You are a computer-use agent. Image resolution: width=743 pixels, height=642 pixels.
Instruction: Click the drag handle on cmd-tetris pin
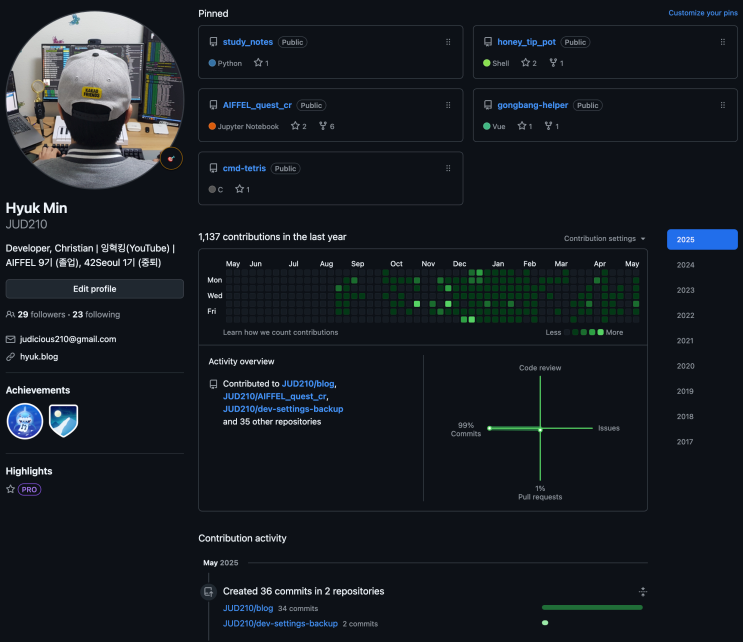pyautogui.click(x=448, y=168)
